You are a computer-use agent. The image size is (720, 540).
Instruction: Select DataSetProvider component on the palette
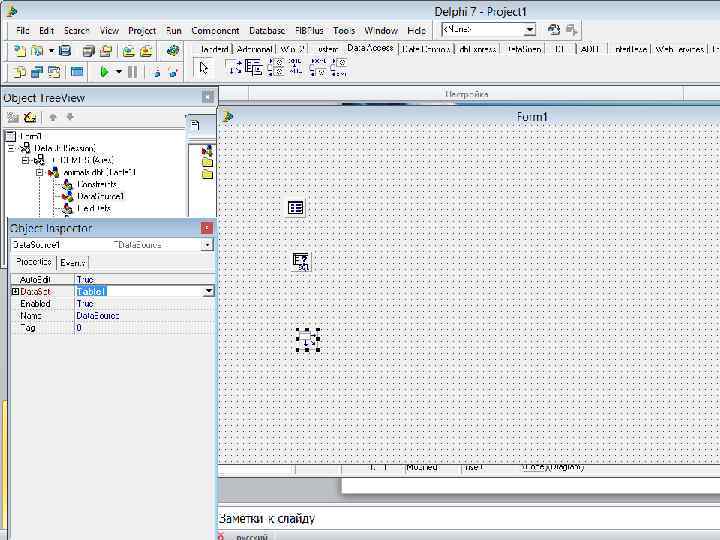coord(276,68)
